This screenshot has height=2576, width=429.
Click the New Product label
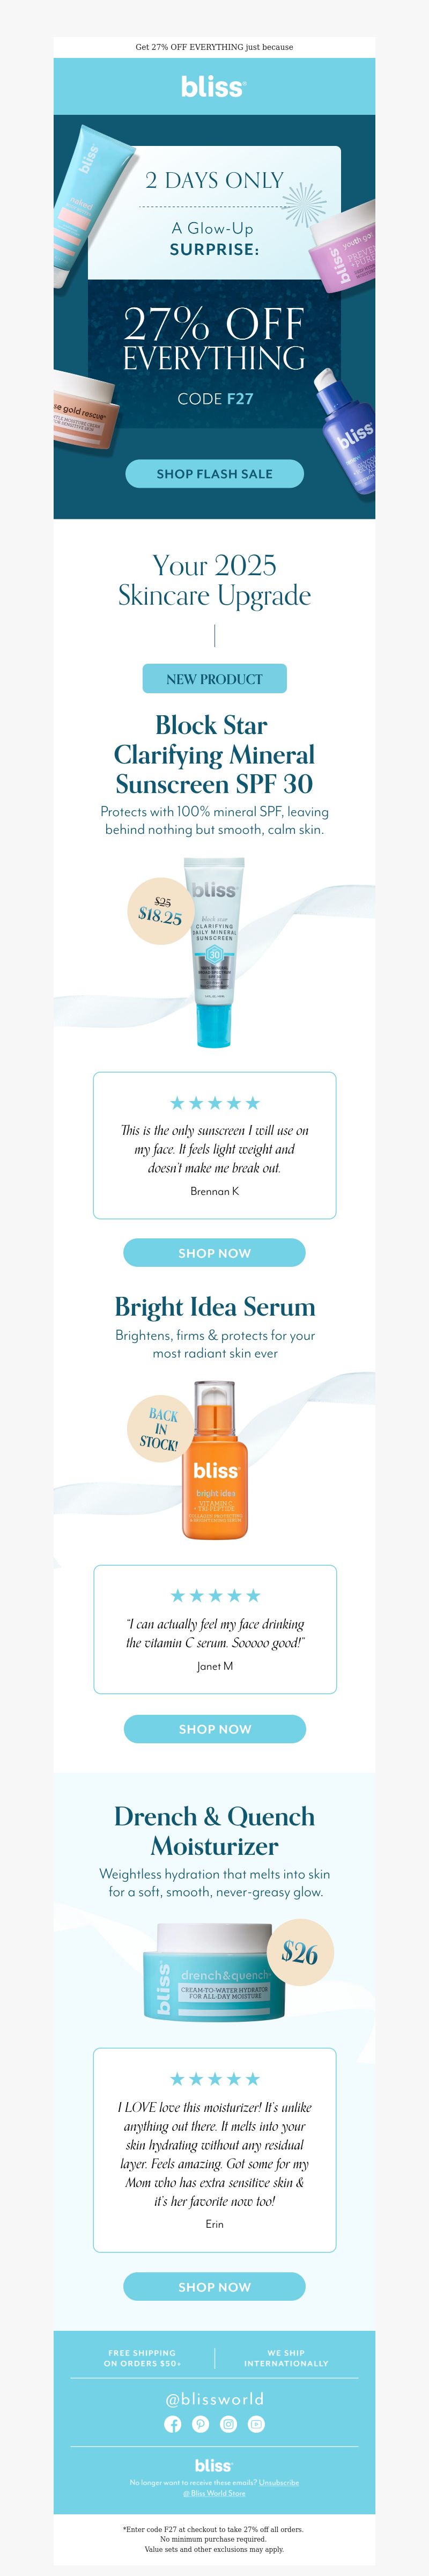coord(214,678)
